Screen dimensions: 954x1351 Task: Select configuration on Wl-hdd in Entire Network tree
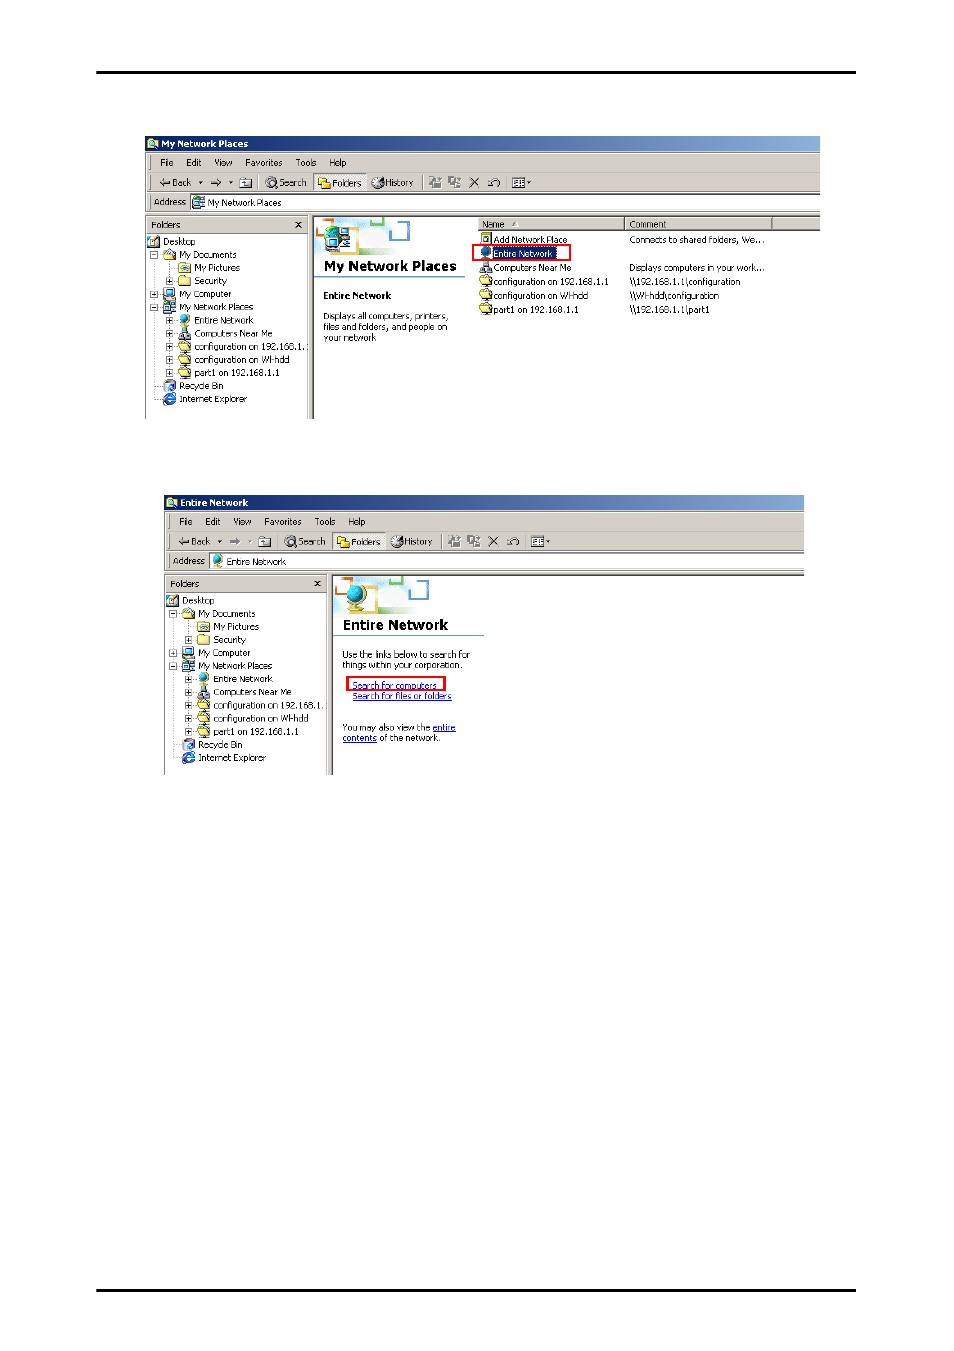[x=254, y=718]
